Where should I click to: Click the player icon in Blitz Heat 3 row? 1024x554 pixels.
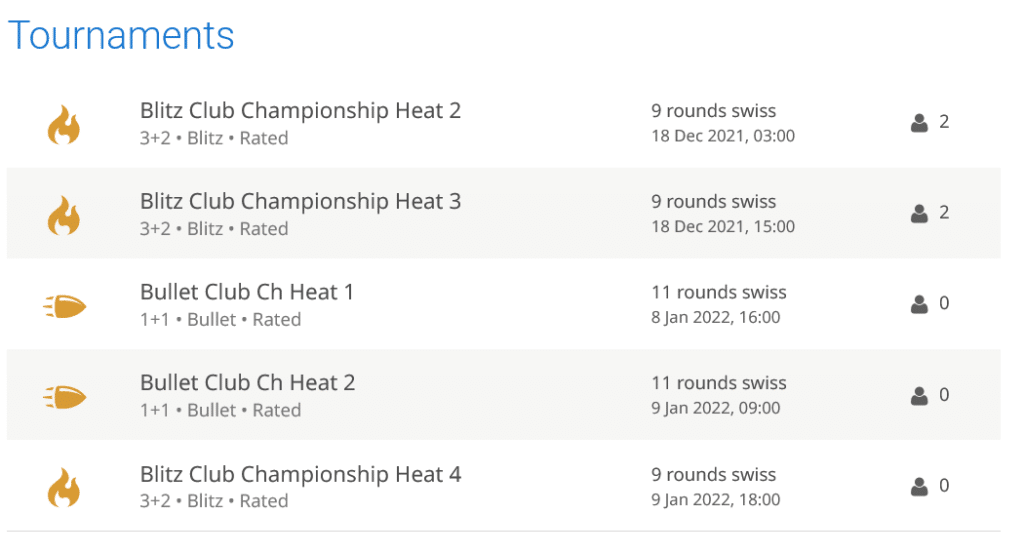919,213
